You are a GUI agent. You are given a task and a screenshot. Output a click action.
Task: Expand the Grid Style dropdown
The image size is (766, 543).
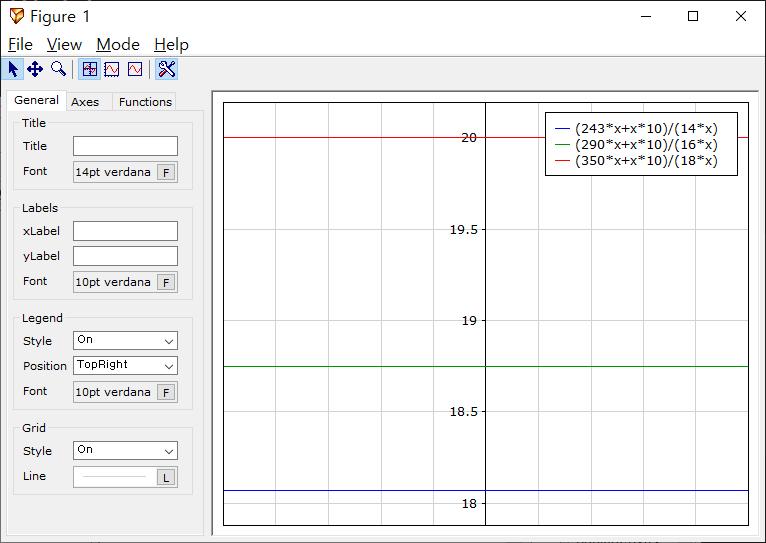click(x=125, y=451)
